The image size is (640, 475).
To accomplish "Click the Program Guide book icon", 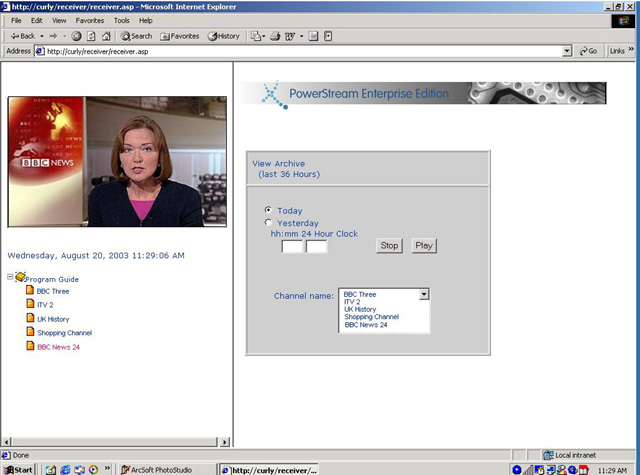I will coord(20,277).
